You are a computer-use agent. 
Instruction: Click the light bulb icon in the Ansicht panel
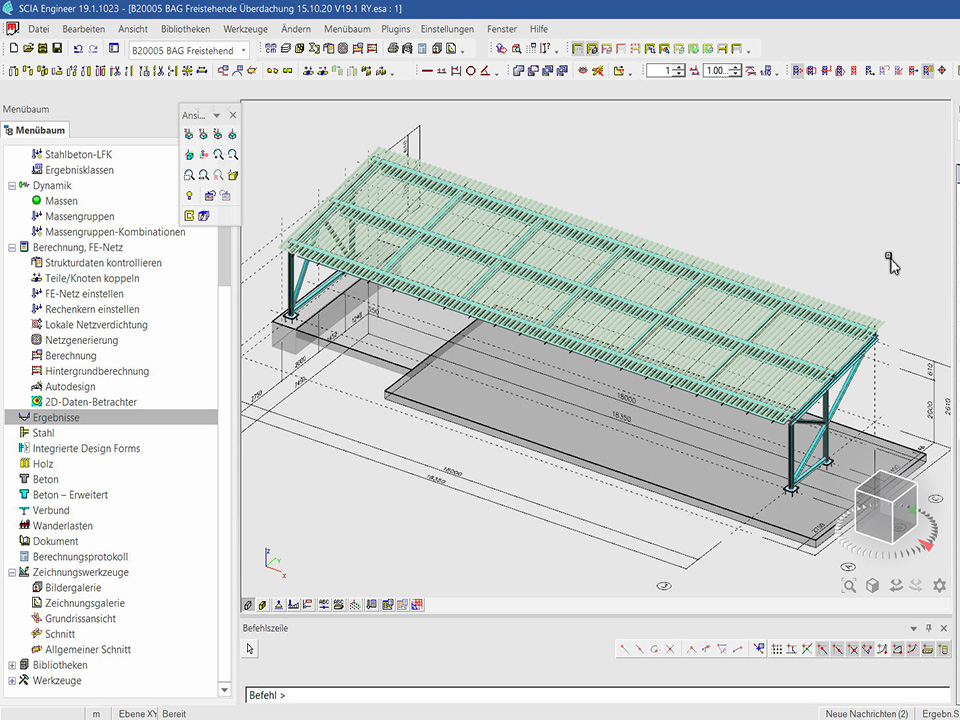189,195
